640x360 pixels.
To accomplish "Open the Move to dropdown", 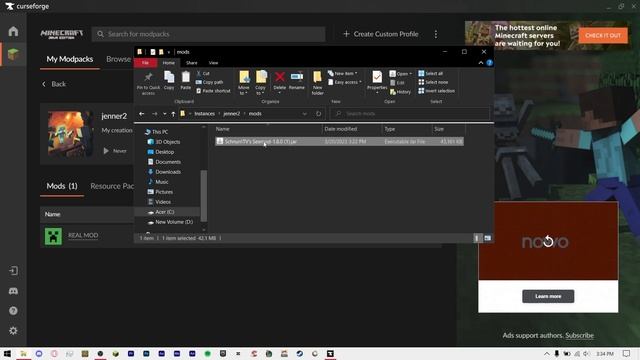I will coord(244,83).
